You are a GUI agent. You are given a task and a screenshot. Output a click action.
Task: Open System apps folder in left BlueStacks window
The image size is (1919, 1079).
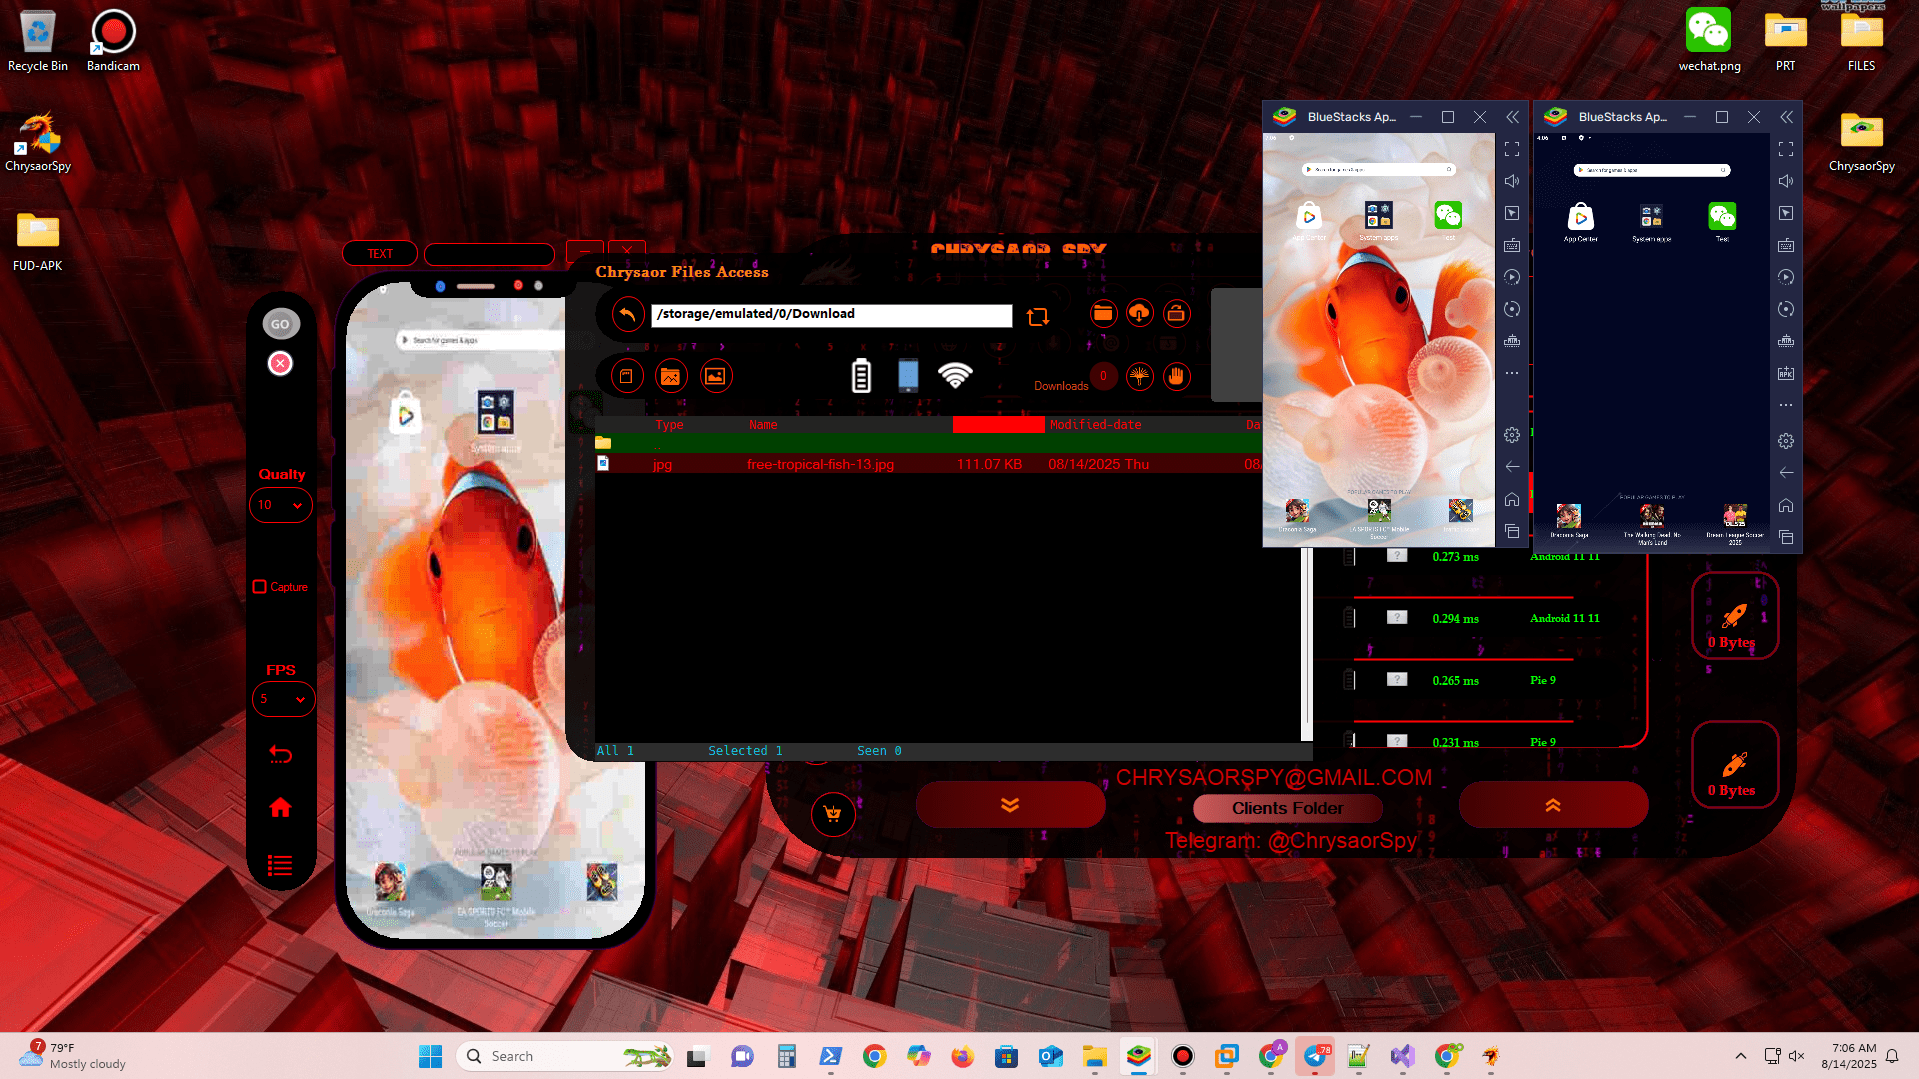1379,217
